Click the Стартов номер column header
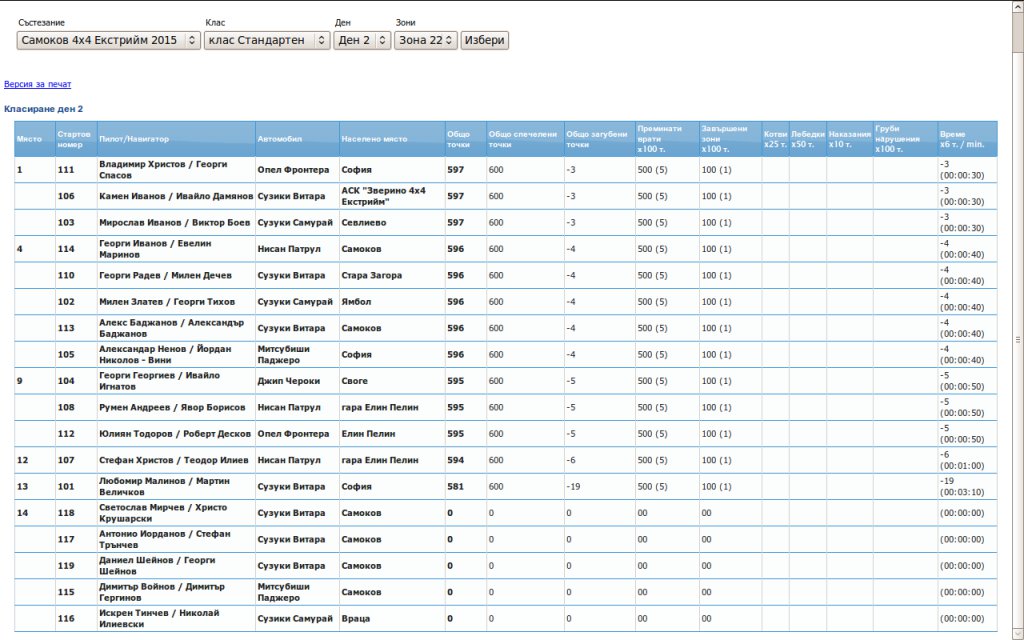This screenshot has height=640, width=1024. 74,139
